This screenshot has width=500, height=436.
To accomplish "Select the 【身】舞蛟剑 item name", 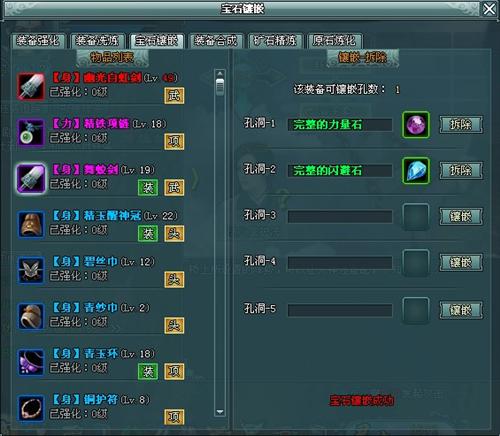I will [85, 170].
